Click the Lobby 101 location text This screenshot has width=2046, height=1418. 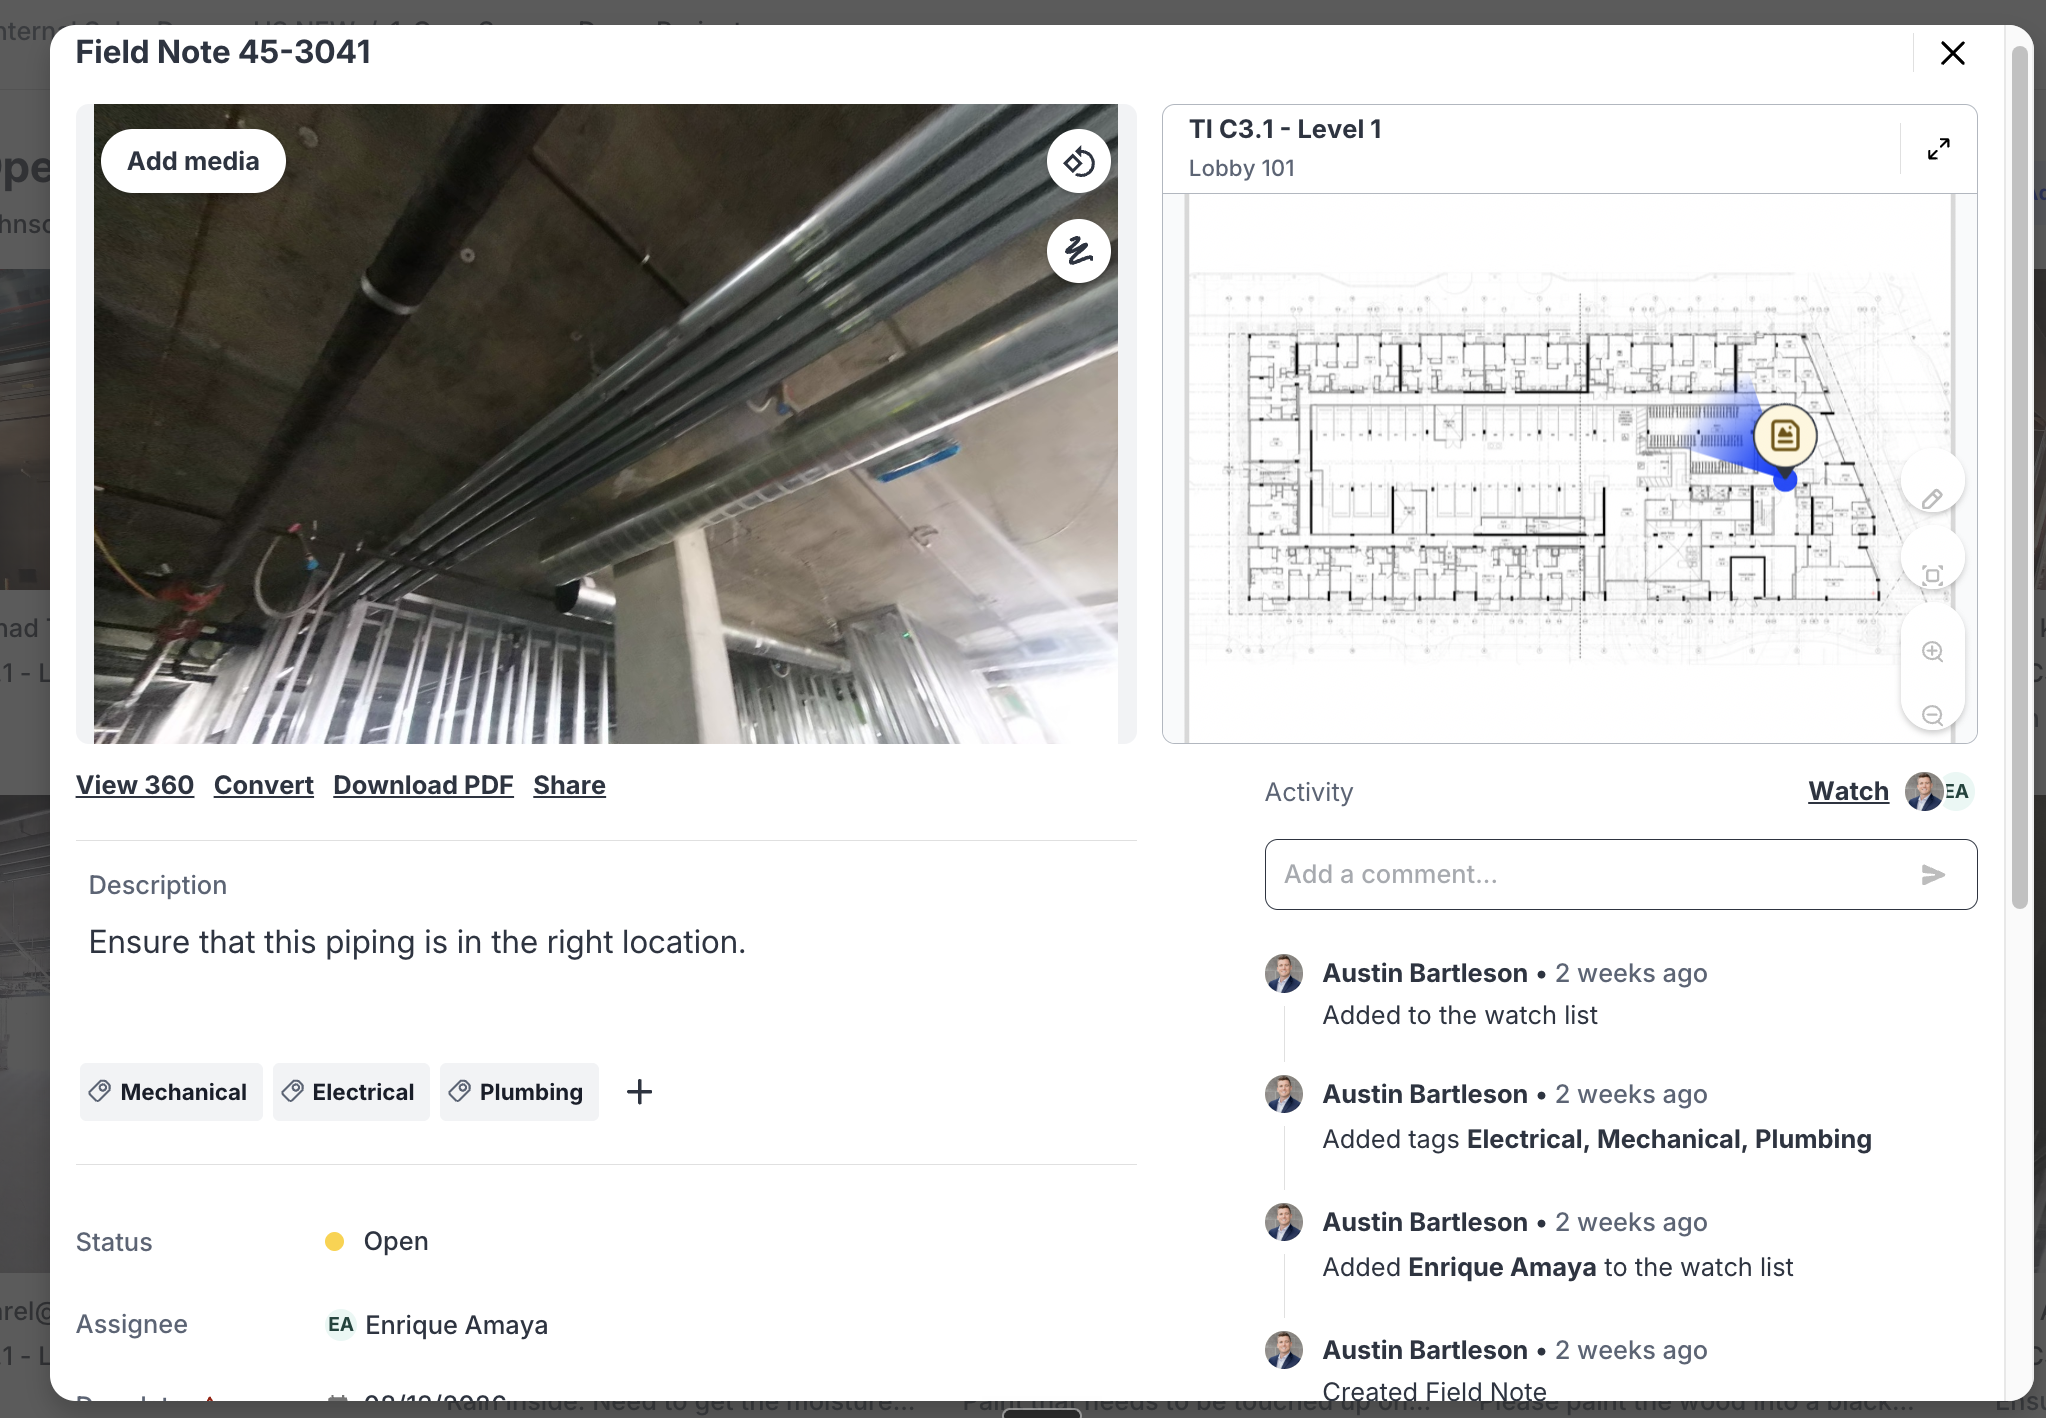point(1241,168)
